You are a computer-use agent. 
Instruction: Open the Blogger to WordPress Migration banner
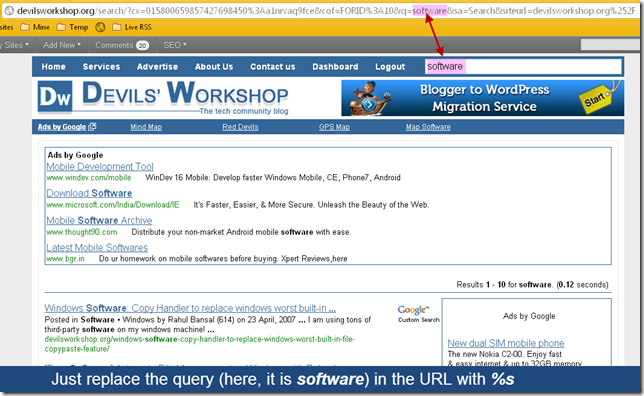[x=483, y=98]
